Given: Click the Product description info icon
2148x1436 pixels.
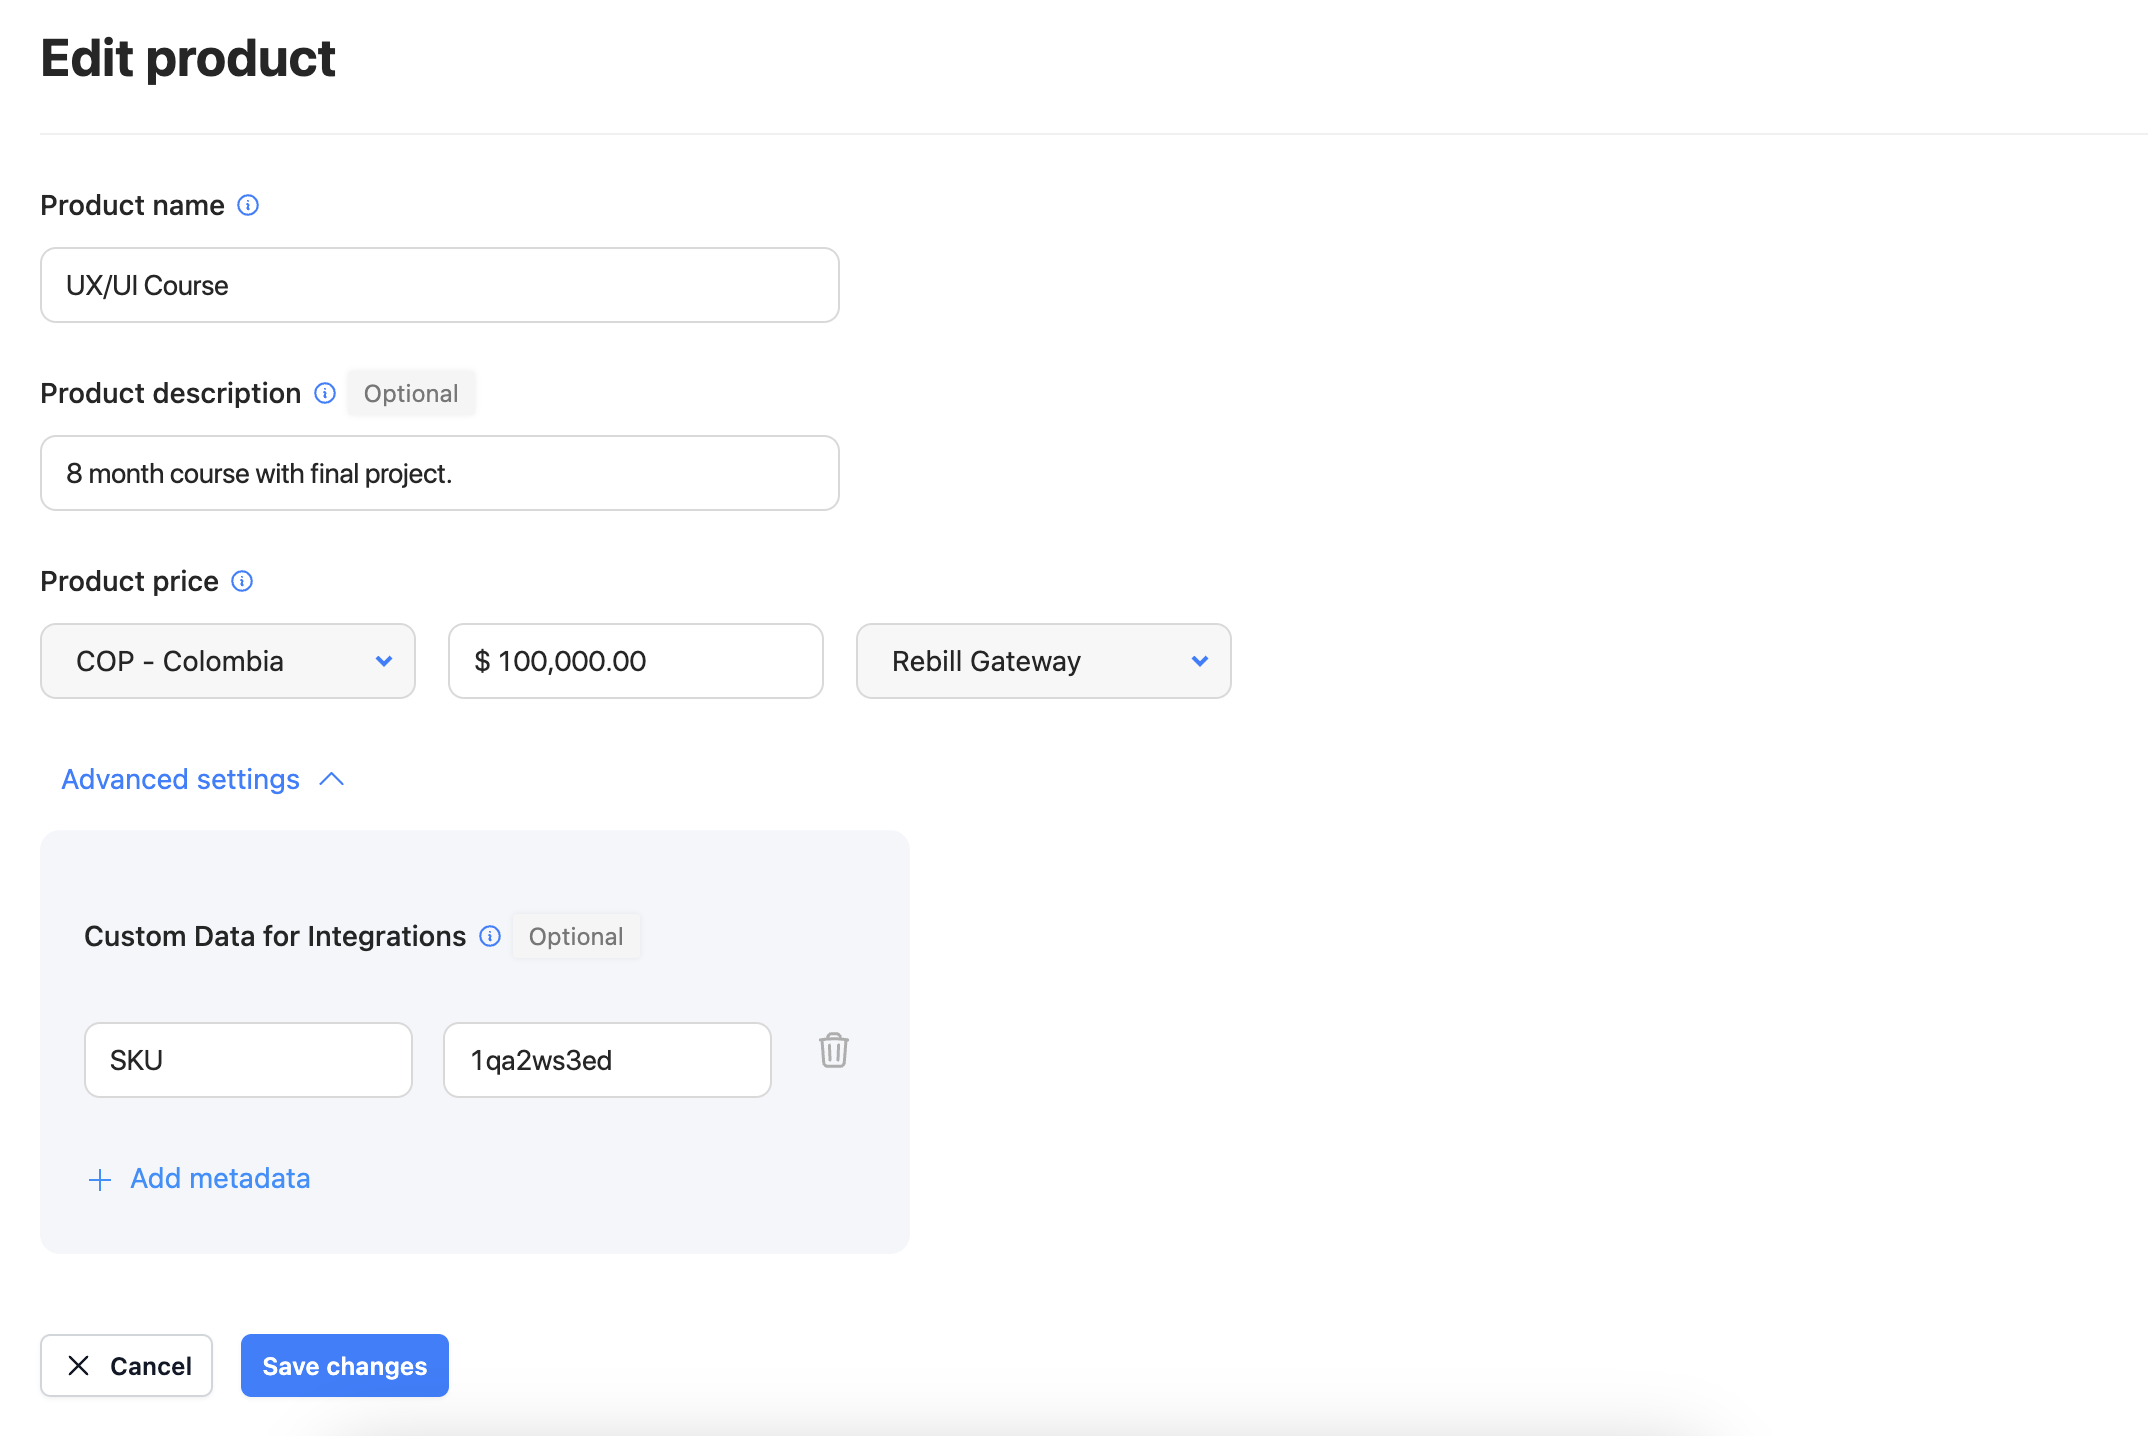Looking at the screenshot, I should (324, 393).
